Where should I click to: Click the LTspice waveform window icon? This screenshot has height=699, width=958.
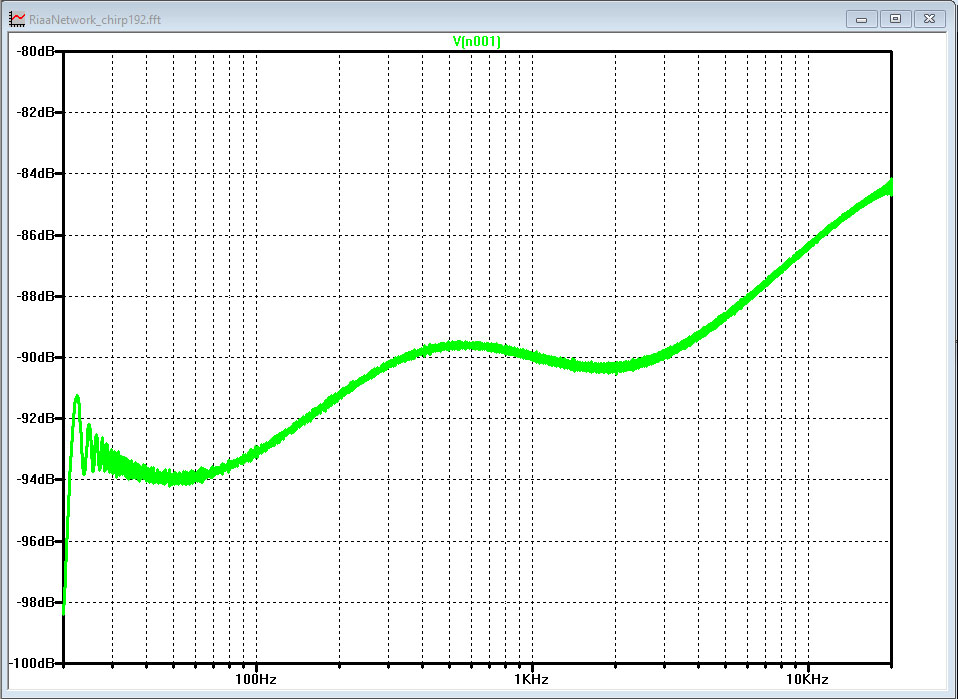coord(17,18)
